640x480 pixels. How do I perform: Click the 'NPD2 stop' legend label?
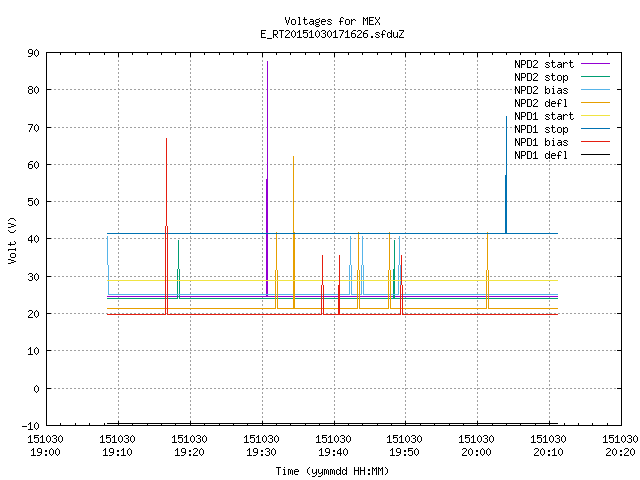(x=541, y=77)
